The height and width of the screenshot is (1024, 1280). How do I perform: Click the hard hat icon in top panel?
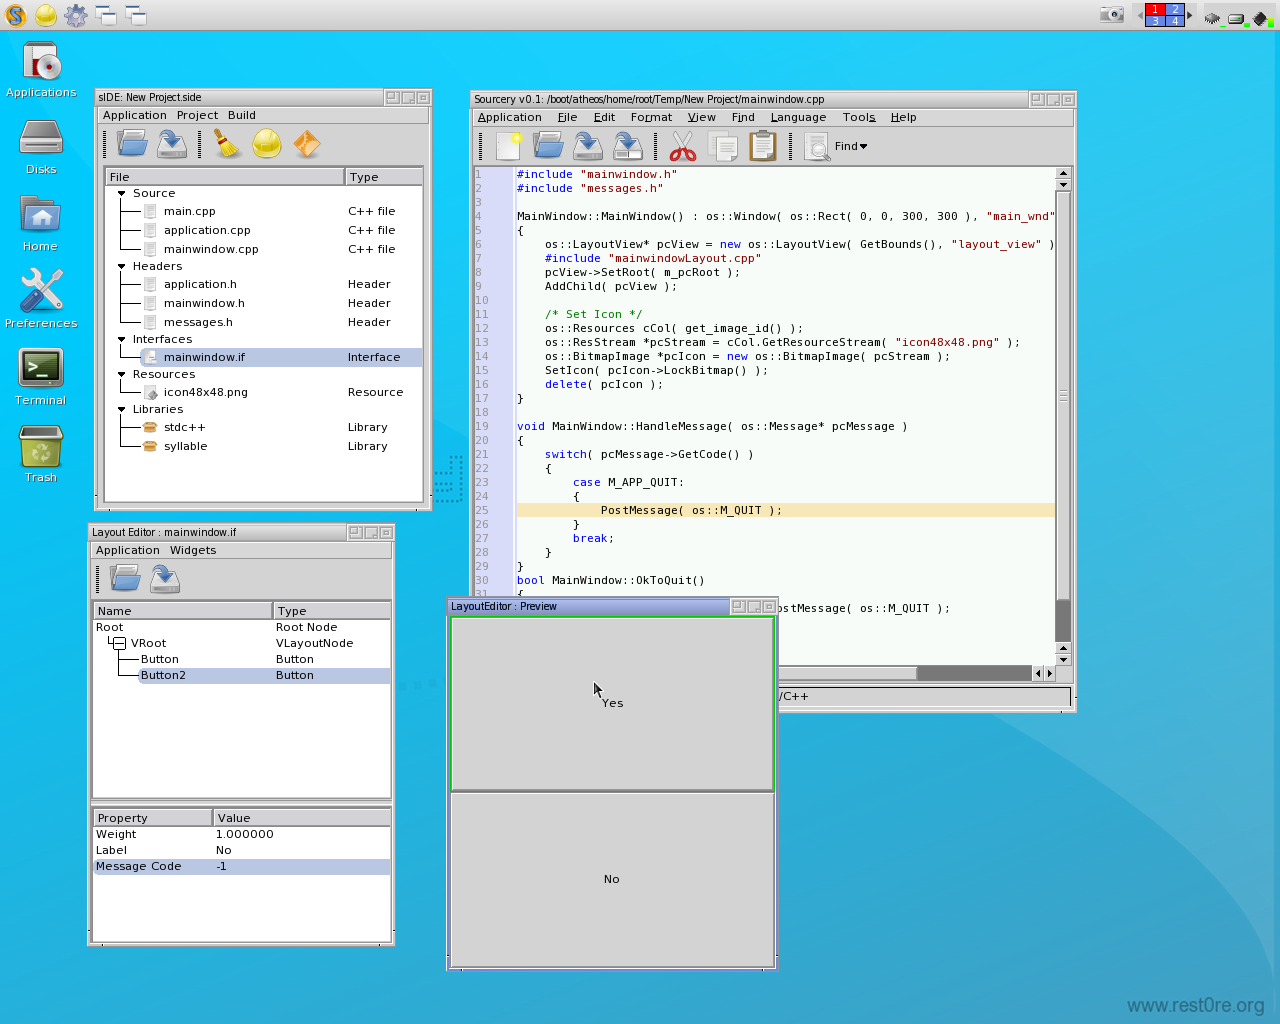pyautogui.click(x=45, y=15)
